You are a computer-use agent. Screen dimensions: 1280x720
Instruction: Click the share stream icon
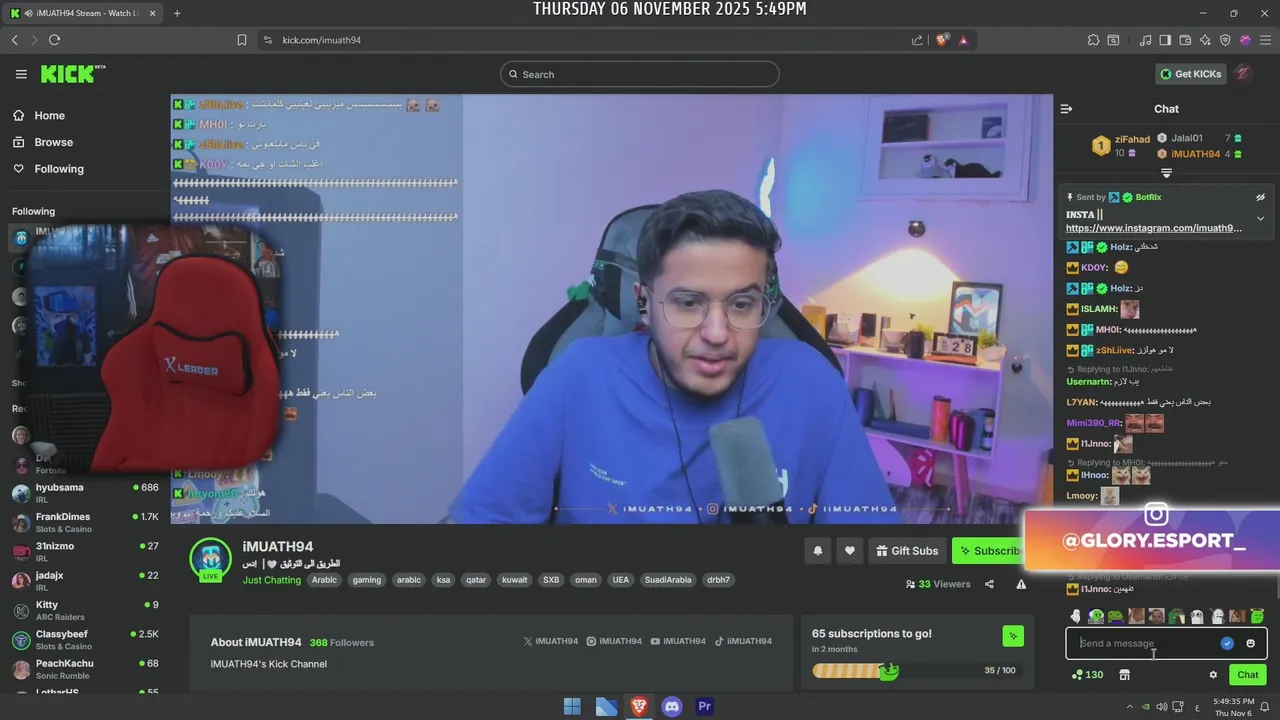[989, 584]
